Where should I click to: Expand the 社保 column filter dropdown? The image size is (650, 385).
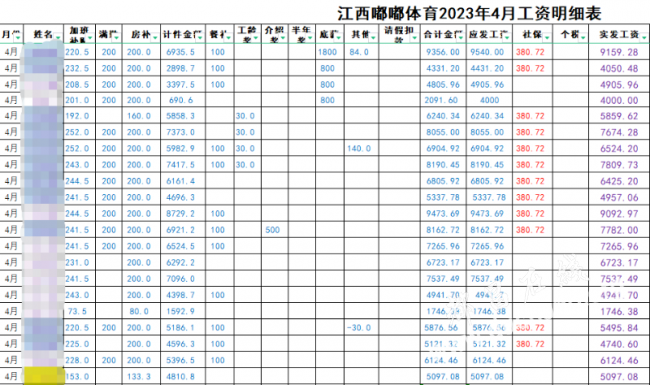(x=547, y=38)
